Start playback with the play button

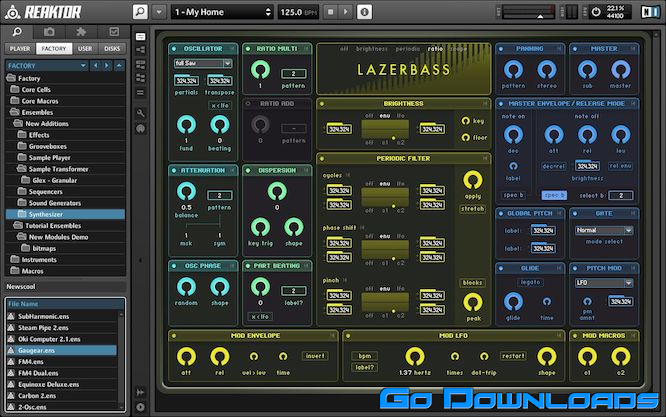[x=345, y=12]
